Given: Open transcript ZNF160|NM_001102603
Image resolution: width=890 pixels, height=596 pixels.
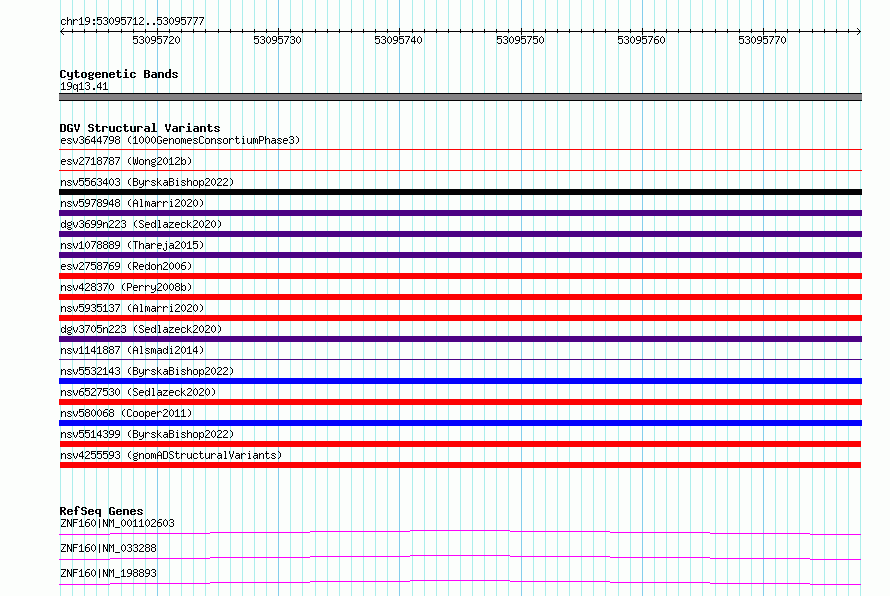Looking at the screenshot, I should pyautogui.click(x=117, y=523).
